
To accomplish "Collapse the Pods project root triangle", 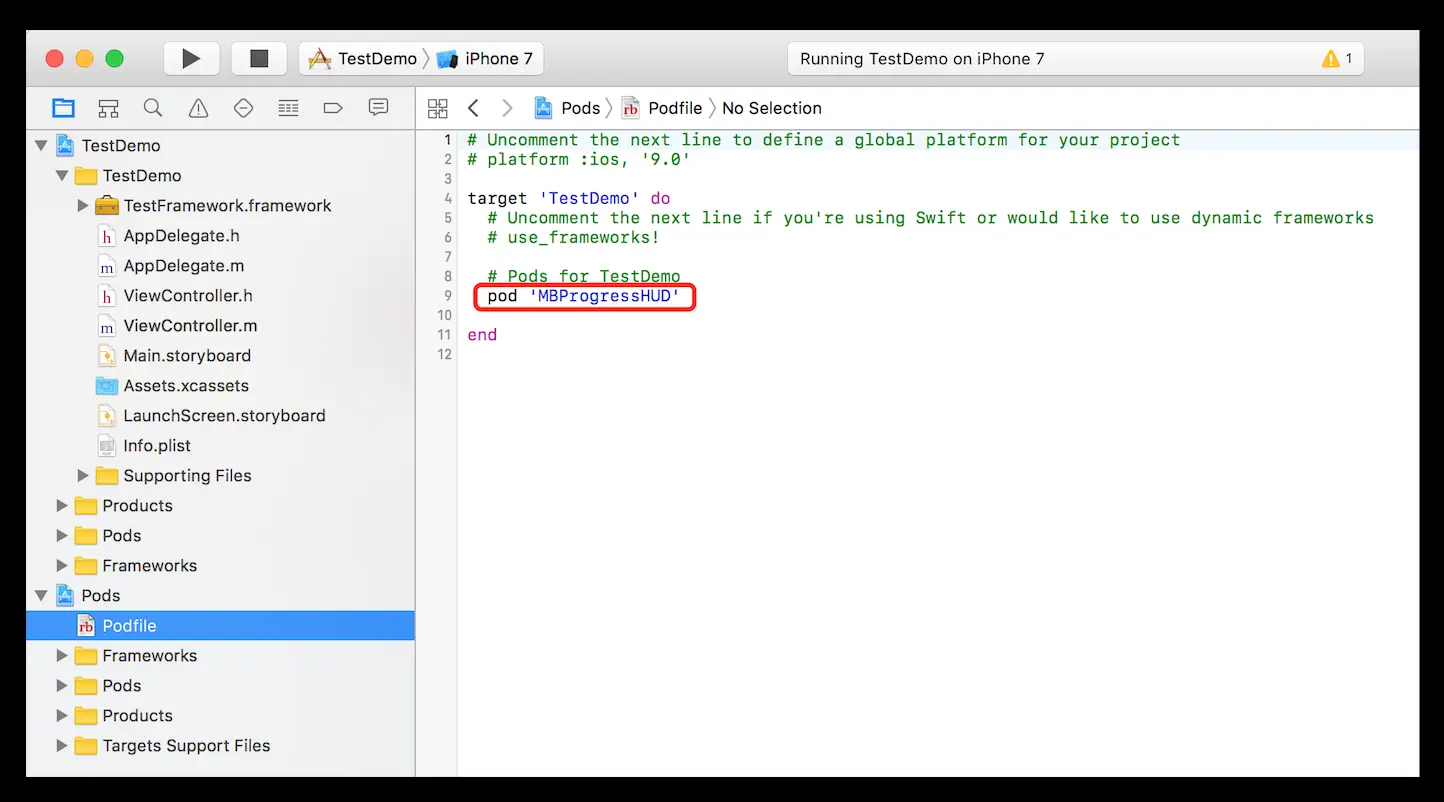I will [41, 596].
